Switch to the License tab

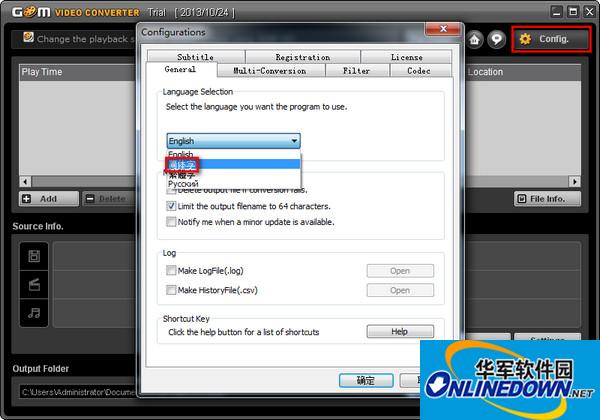[406, 57]
